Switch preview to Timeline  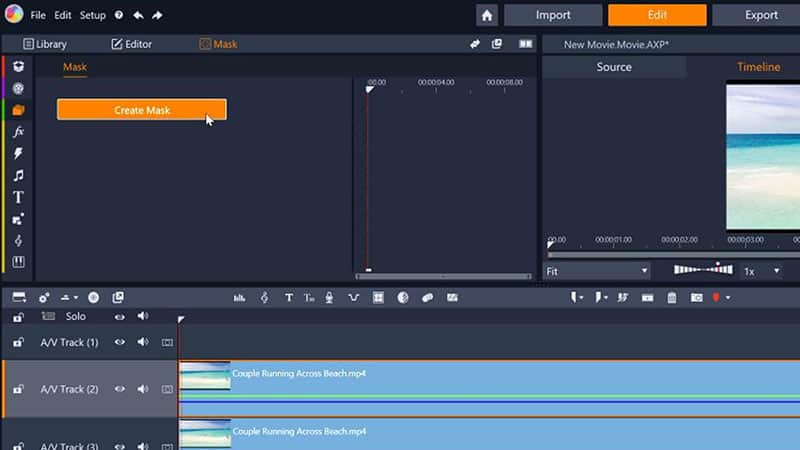pyautogui.click(x=758, y=67)
